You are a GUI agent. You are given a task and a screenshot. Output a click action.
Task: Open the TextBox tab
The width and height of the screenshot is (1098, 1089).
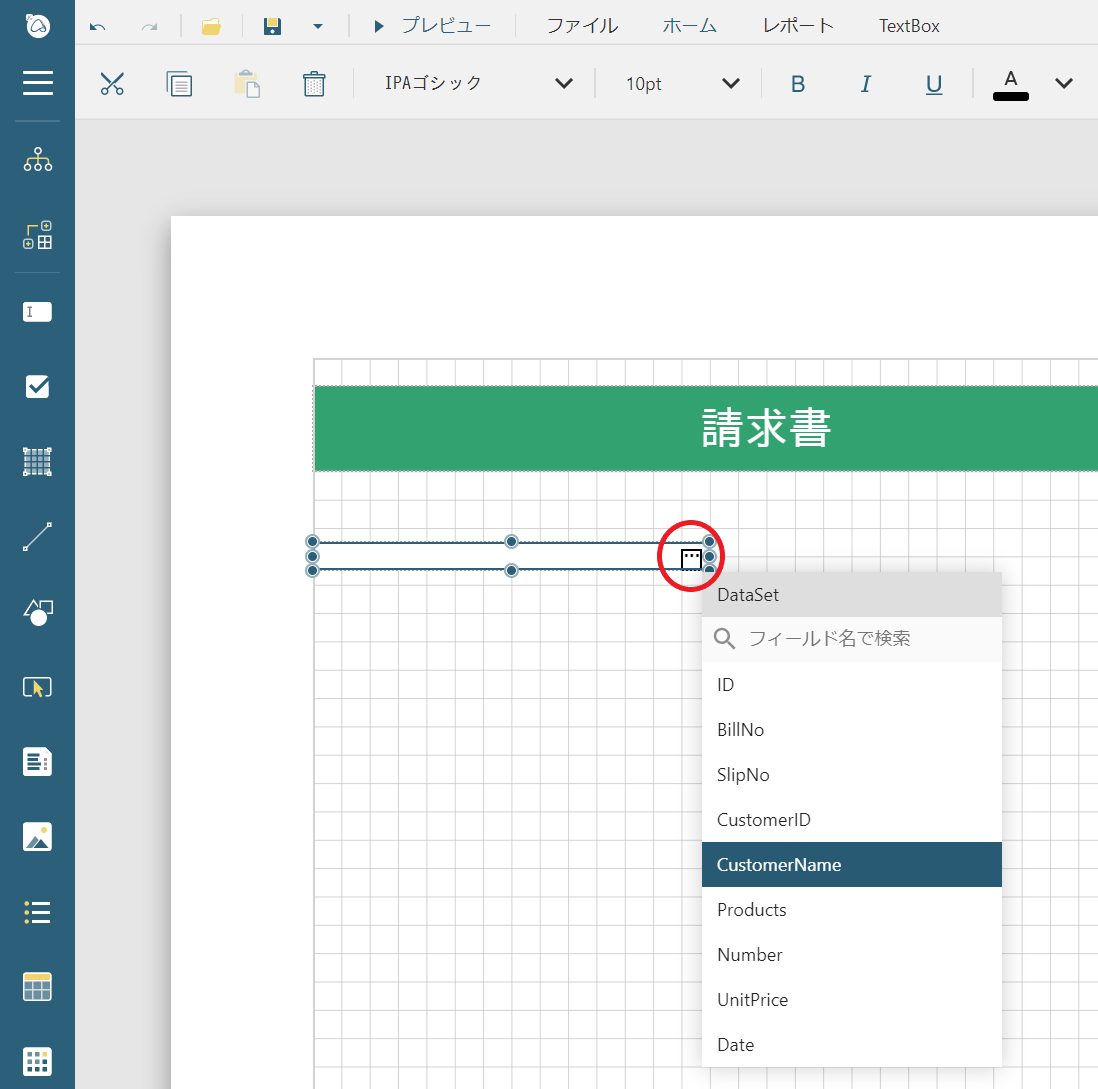click(909, 26)
